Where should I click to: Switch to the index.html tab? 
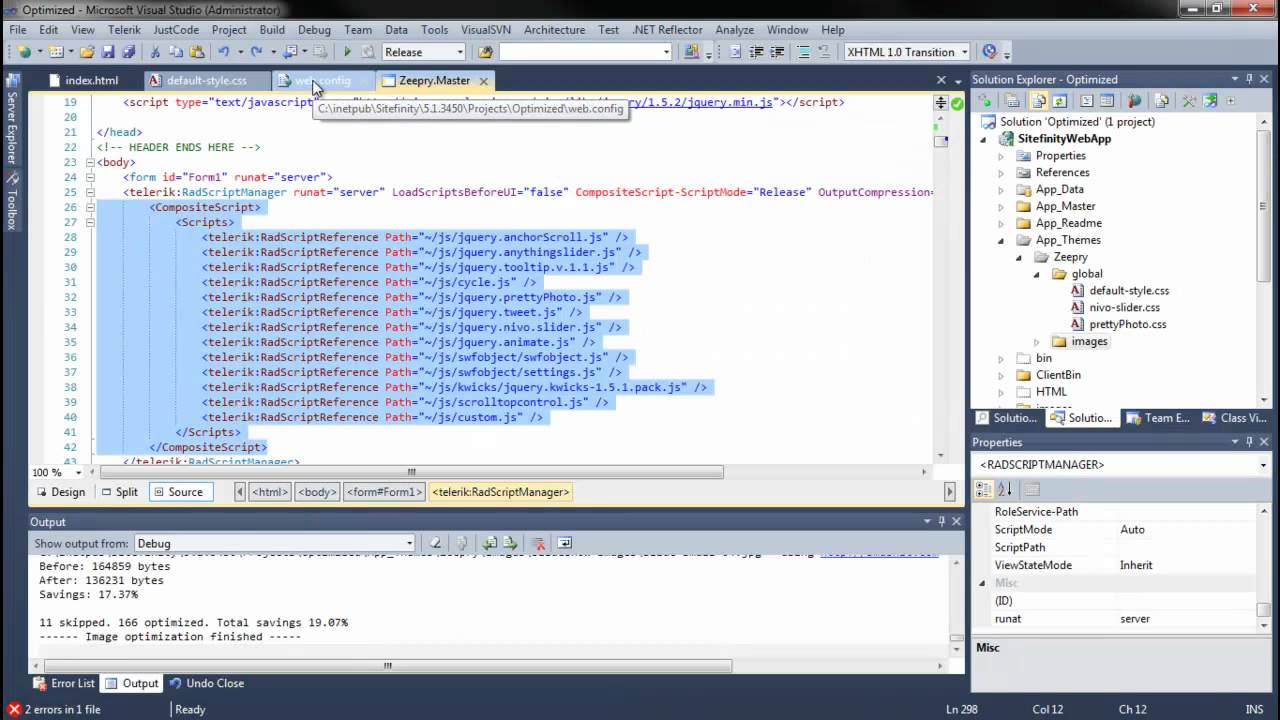(x=92, y=80)
